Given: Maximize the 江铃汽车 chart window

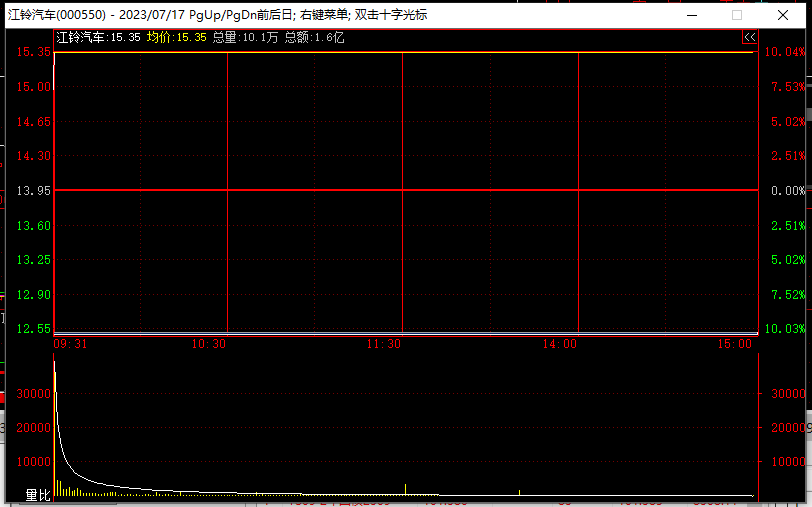Looking at the screenshot, I should click(x=737, y=15).
